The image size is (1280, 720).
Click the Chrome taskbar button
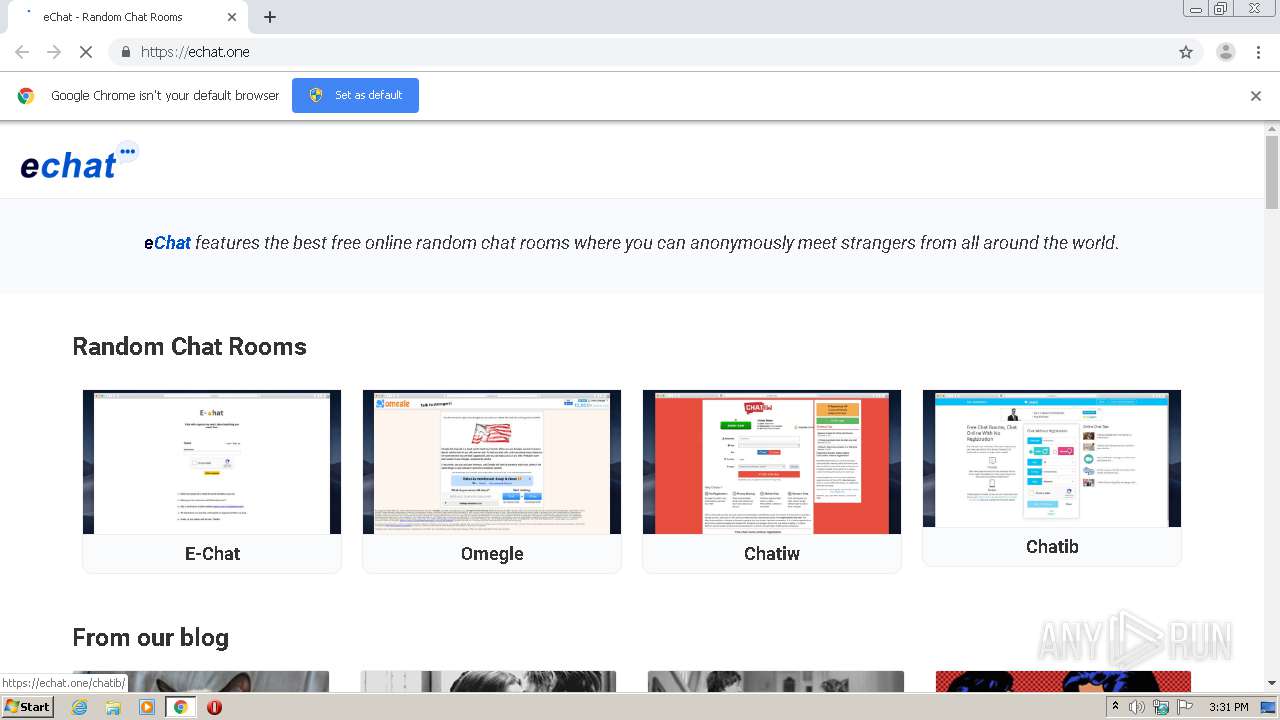(181, 707)
